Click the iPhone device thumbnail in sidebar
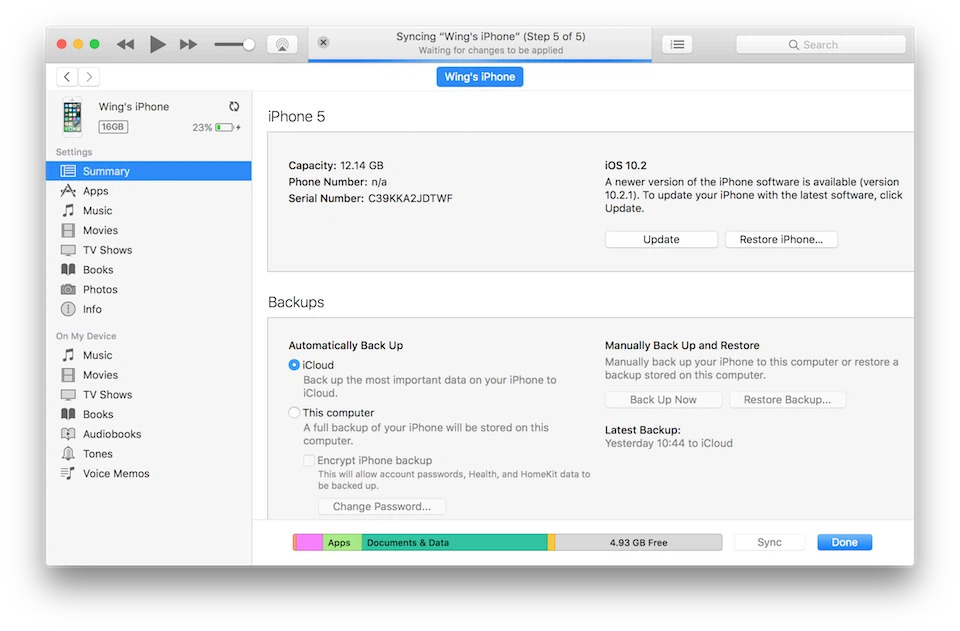 (72, 116)
